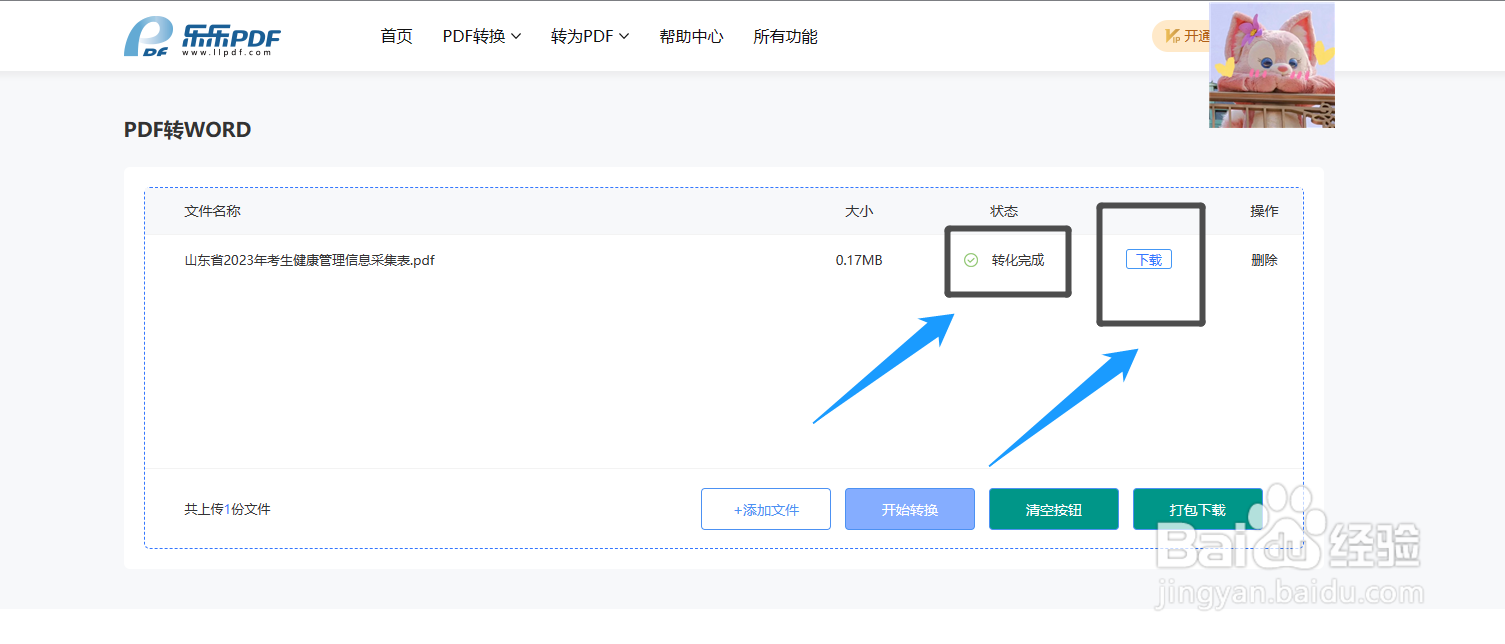Expand the PDF转换 dropdown menu
Viewport: 1505px width, 644px height.
point(482,37)
